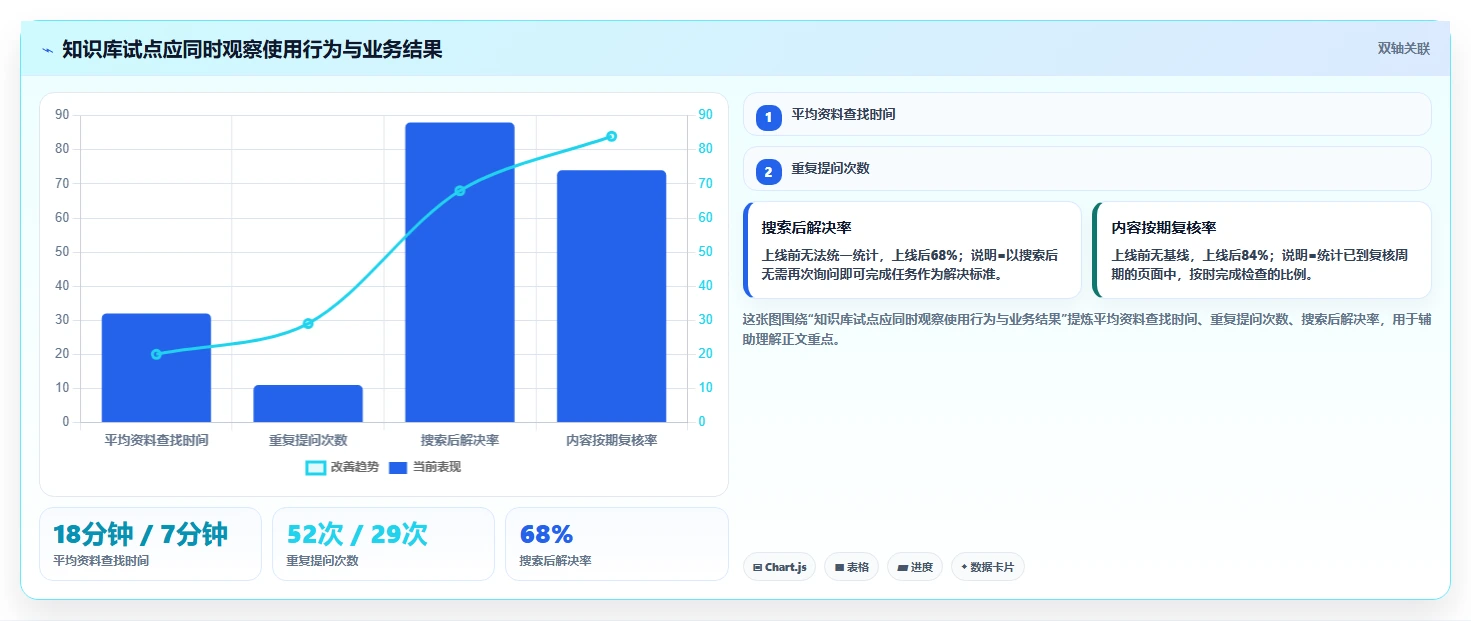Click the 内容按期复核率 info card heading
This screenshot has height=621, width=1471.
tap(1164, 228)
